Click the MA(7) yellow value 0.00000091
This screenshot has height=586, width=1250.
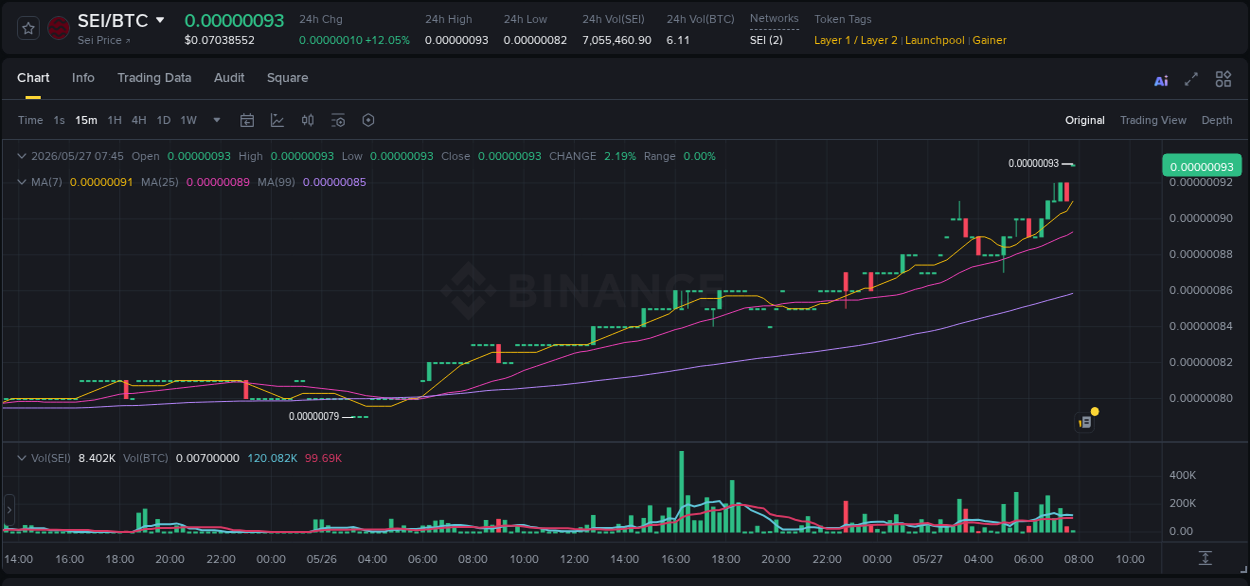101,182
